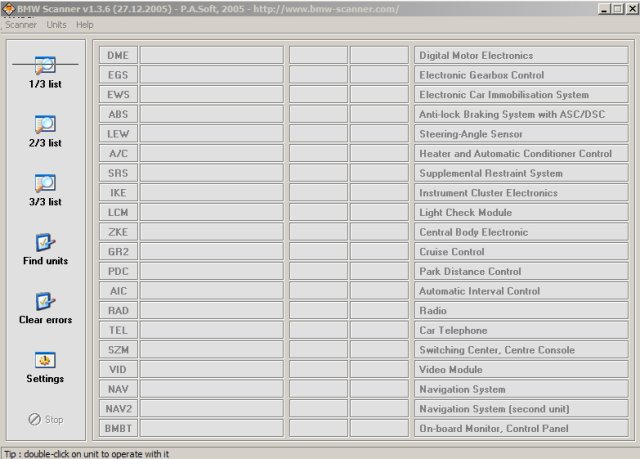Select the EGS unit button
Image resolution: width=640 pixels, height=459 pixels.
coord(118,75)
